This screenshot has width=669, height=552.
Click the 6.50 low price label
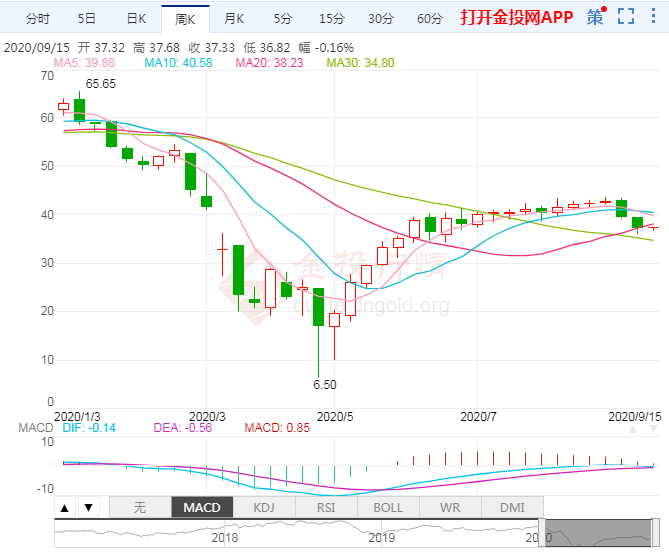tap(325, 385)
